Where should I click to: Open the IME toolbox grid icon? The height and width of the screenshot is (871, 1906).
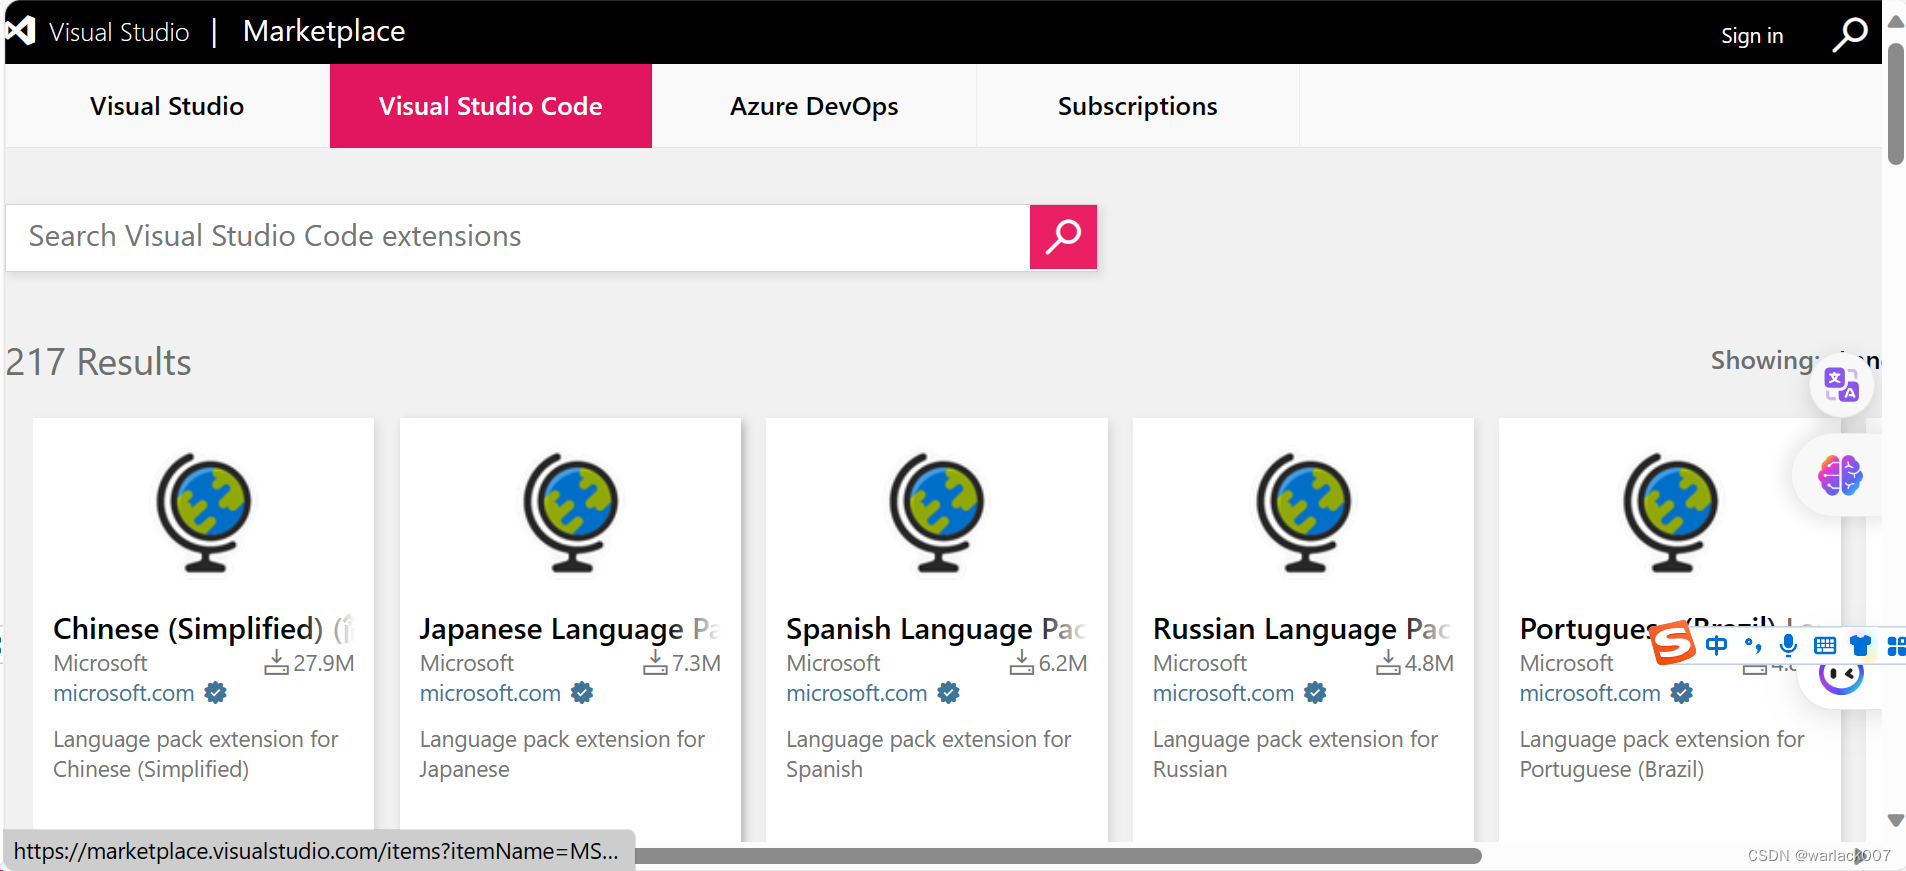click(1895, 646)
